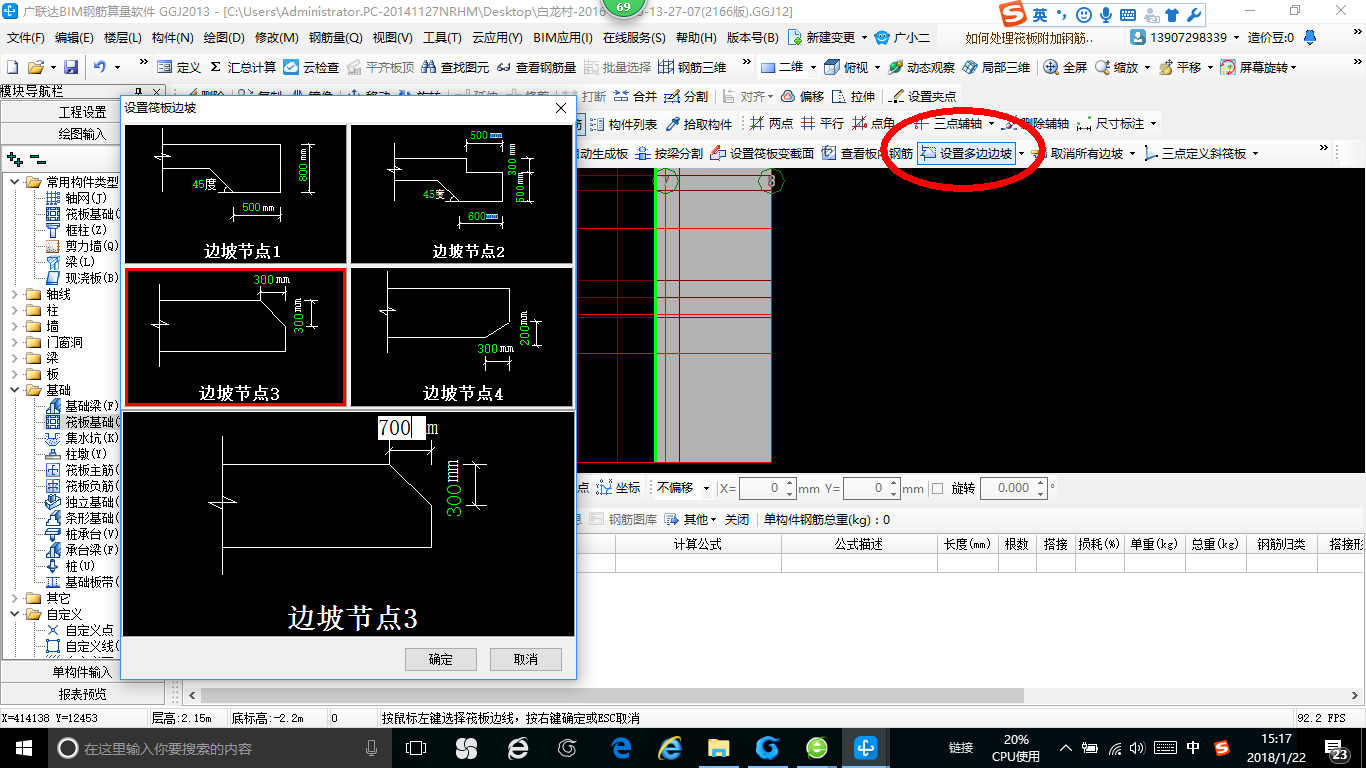This screenshot has width=1366, height=768.
Task: Activate 拾取构件 pick component tool
Action: tap(698, 124)
